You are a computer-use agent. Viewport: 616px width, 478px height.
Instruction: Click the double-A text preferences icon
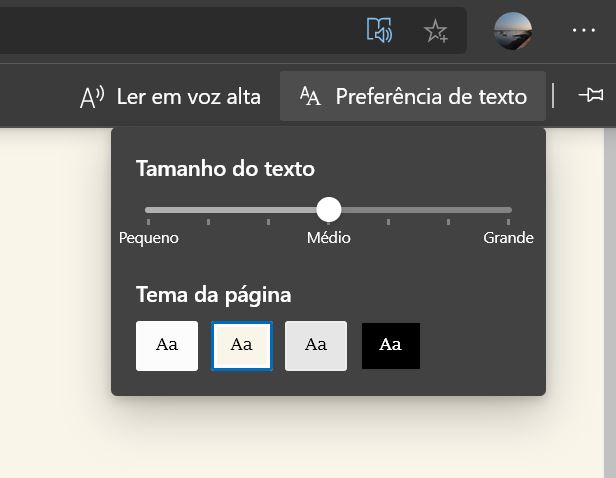click(310, 96)
